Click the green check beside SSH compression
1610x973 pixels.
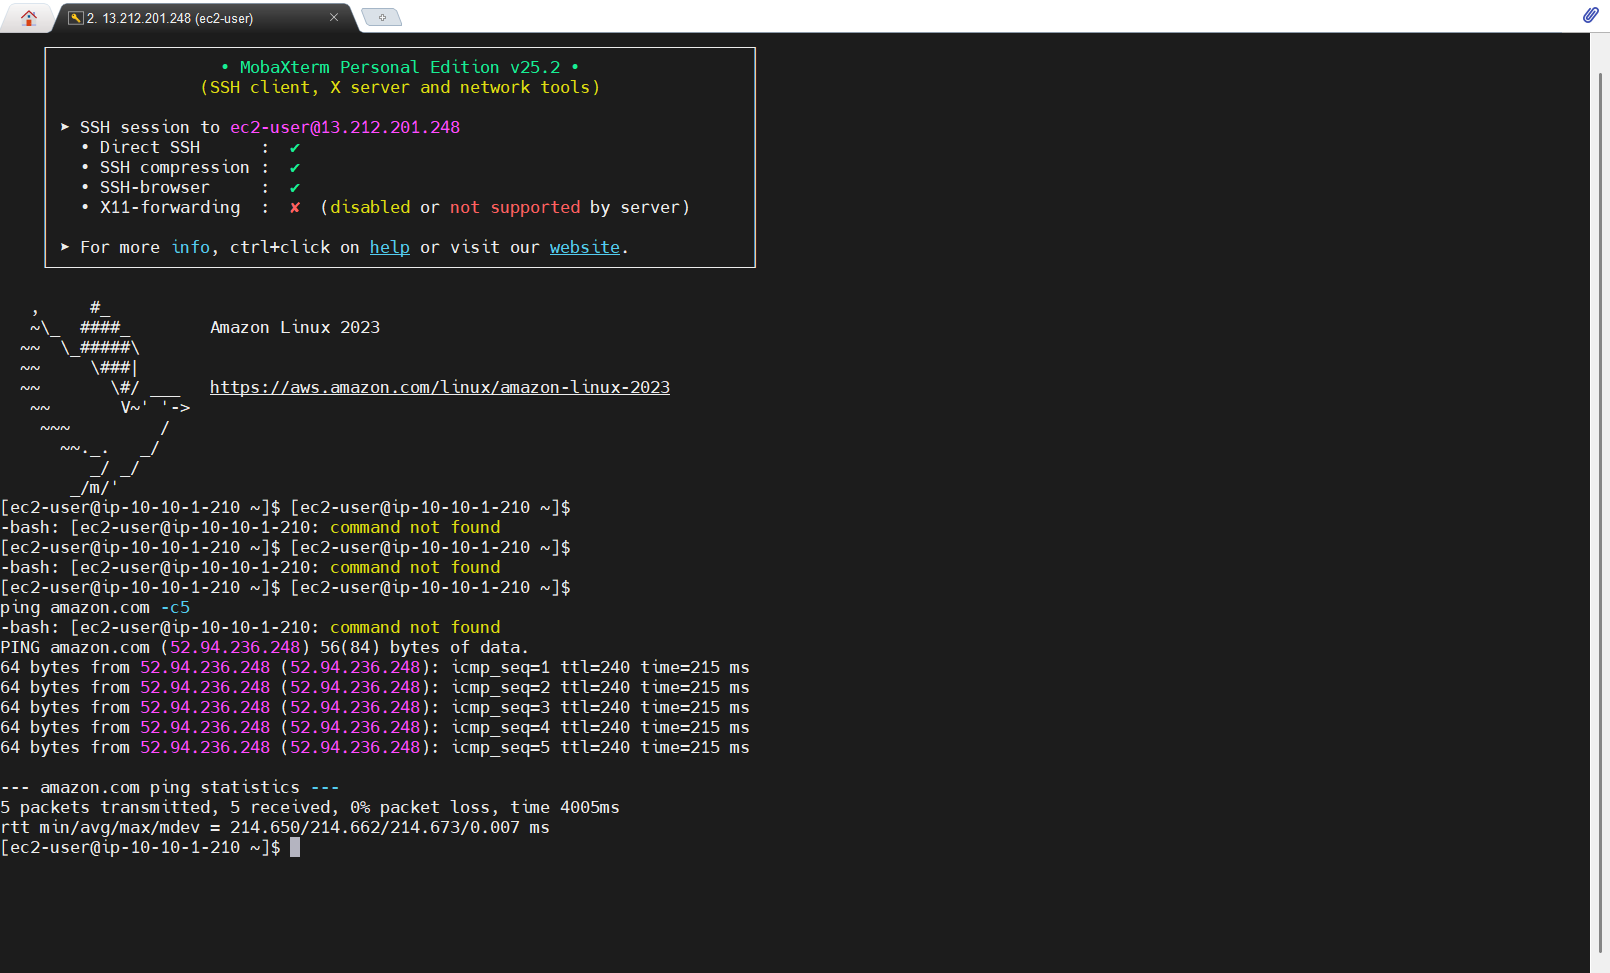click(294, 167)
